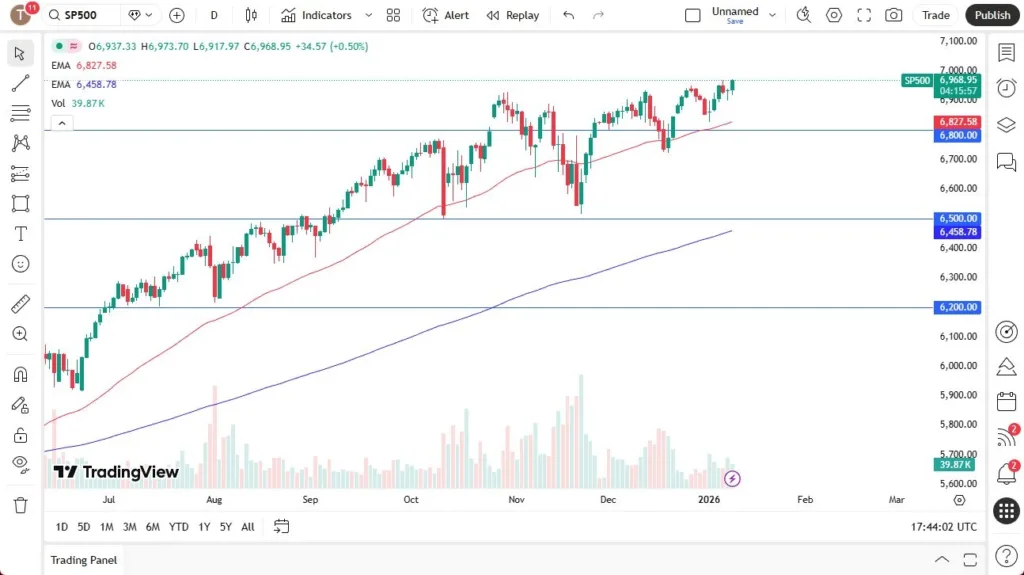Viewport: 1024px width, 575px height.
Task: Open the 17:44:02 UTC timezone menu
Action: coord(944,527)
